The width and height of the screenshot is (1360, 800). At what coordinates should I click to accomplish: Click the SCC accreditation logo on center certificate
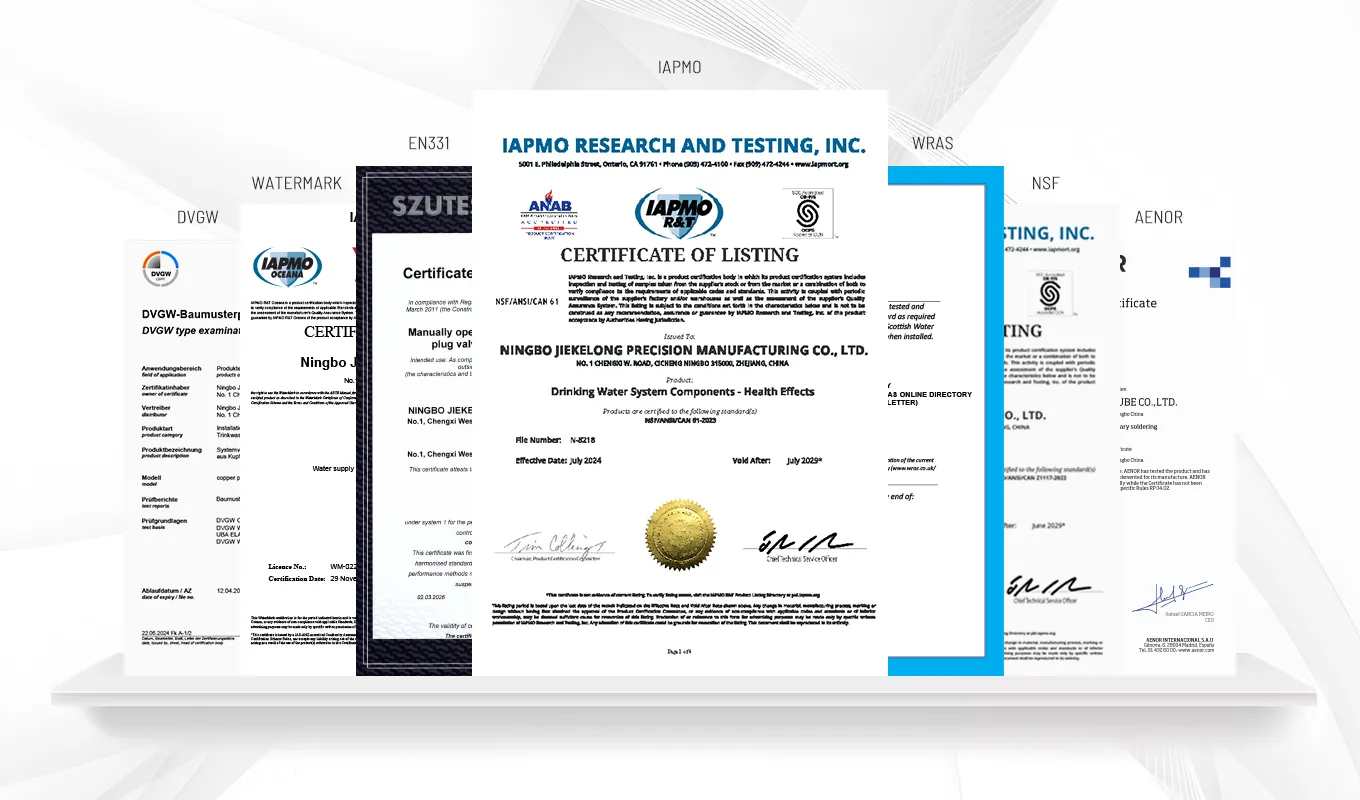(x=808, y=212)
